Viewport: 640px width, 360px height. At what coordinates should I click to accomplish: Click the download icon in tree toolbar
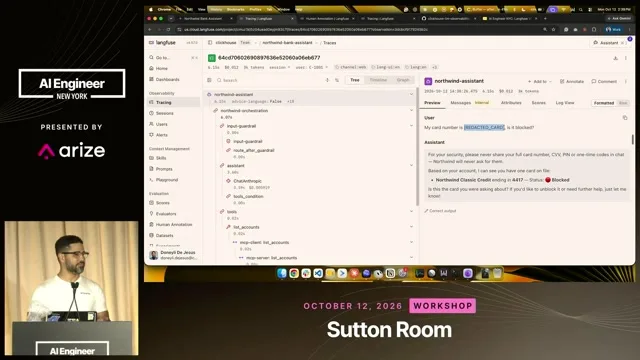327,80
